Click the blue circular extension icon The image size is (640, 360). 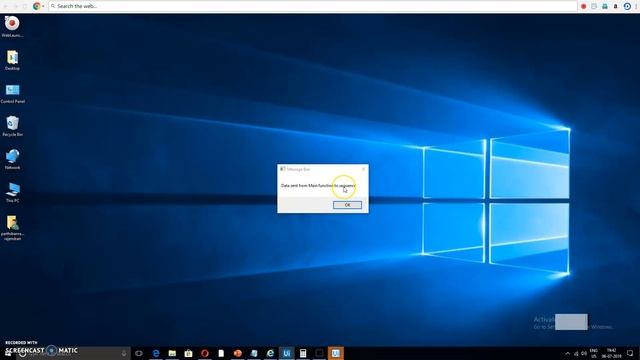tap(627, 6)
